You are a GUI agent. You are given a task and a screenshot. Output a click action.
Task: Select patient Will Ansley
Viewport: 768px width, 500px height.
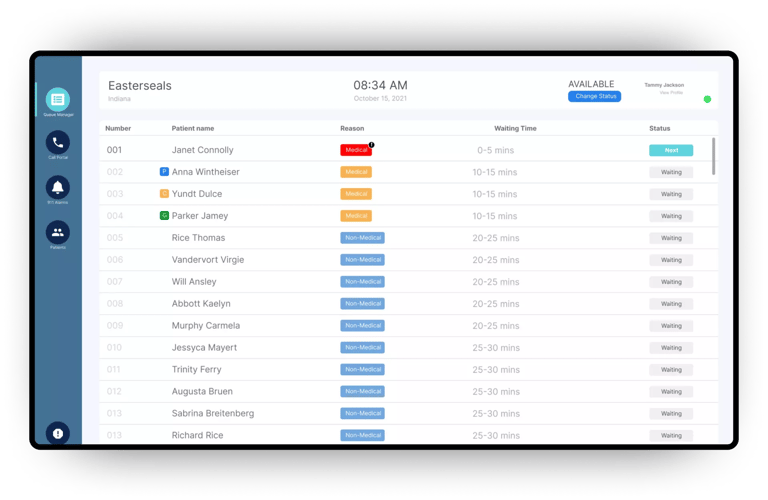point(194,282)
